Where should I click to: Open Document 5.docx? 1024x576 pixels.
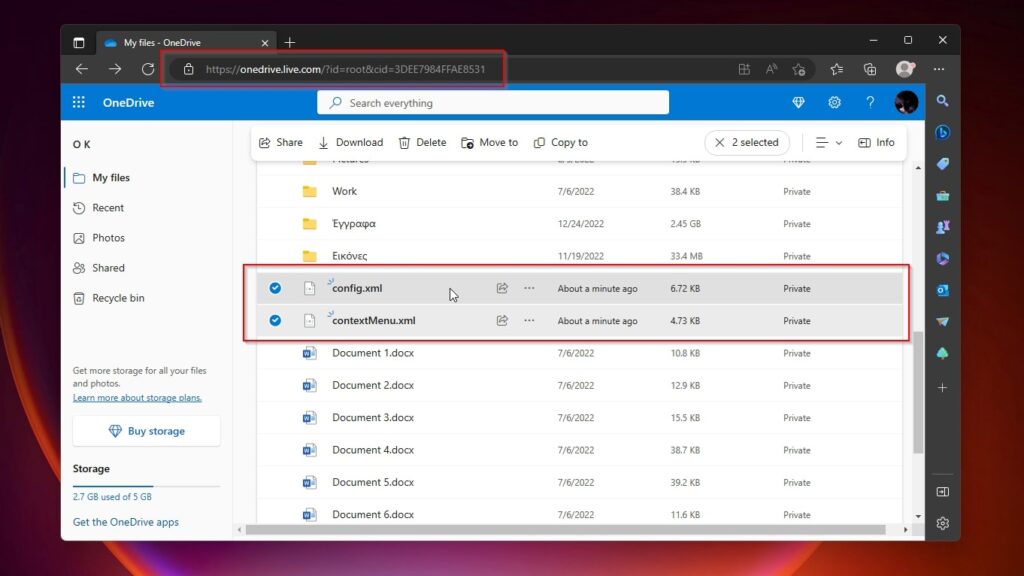[373, 482]
